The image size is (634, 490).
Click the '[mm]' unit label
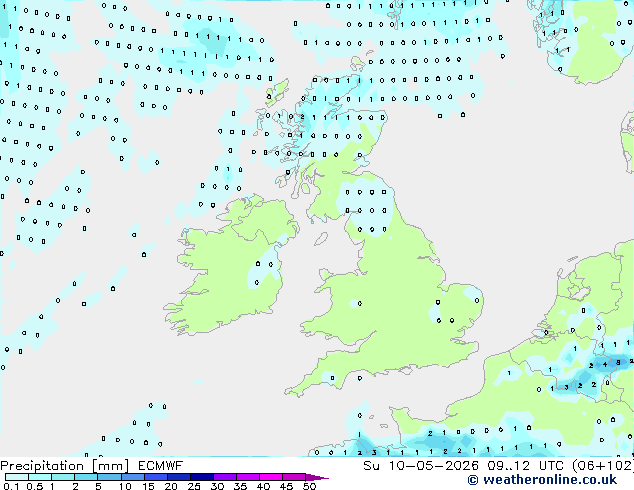coord(110,466)
